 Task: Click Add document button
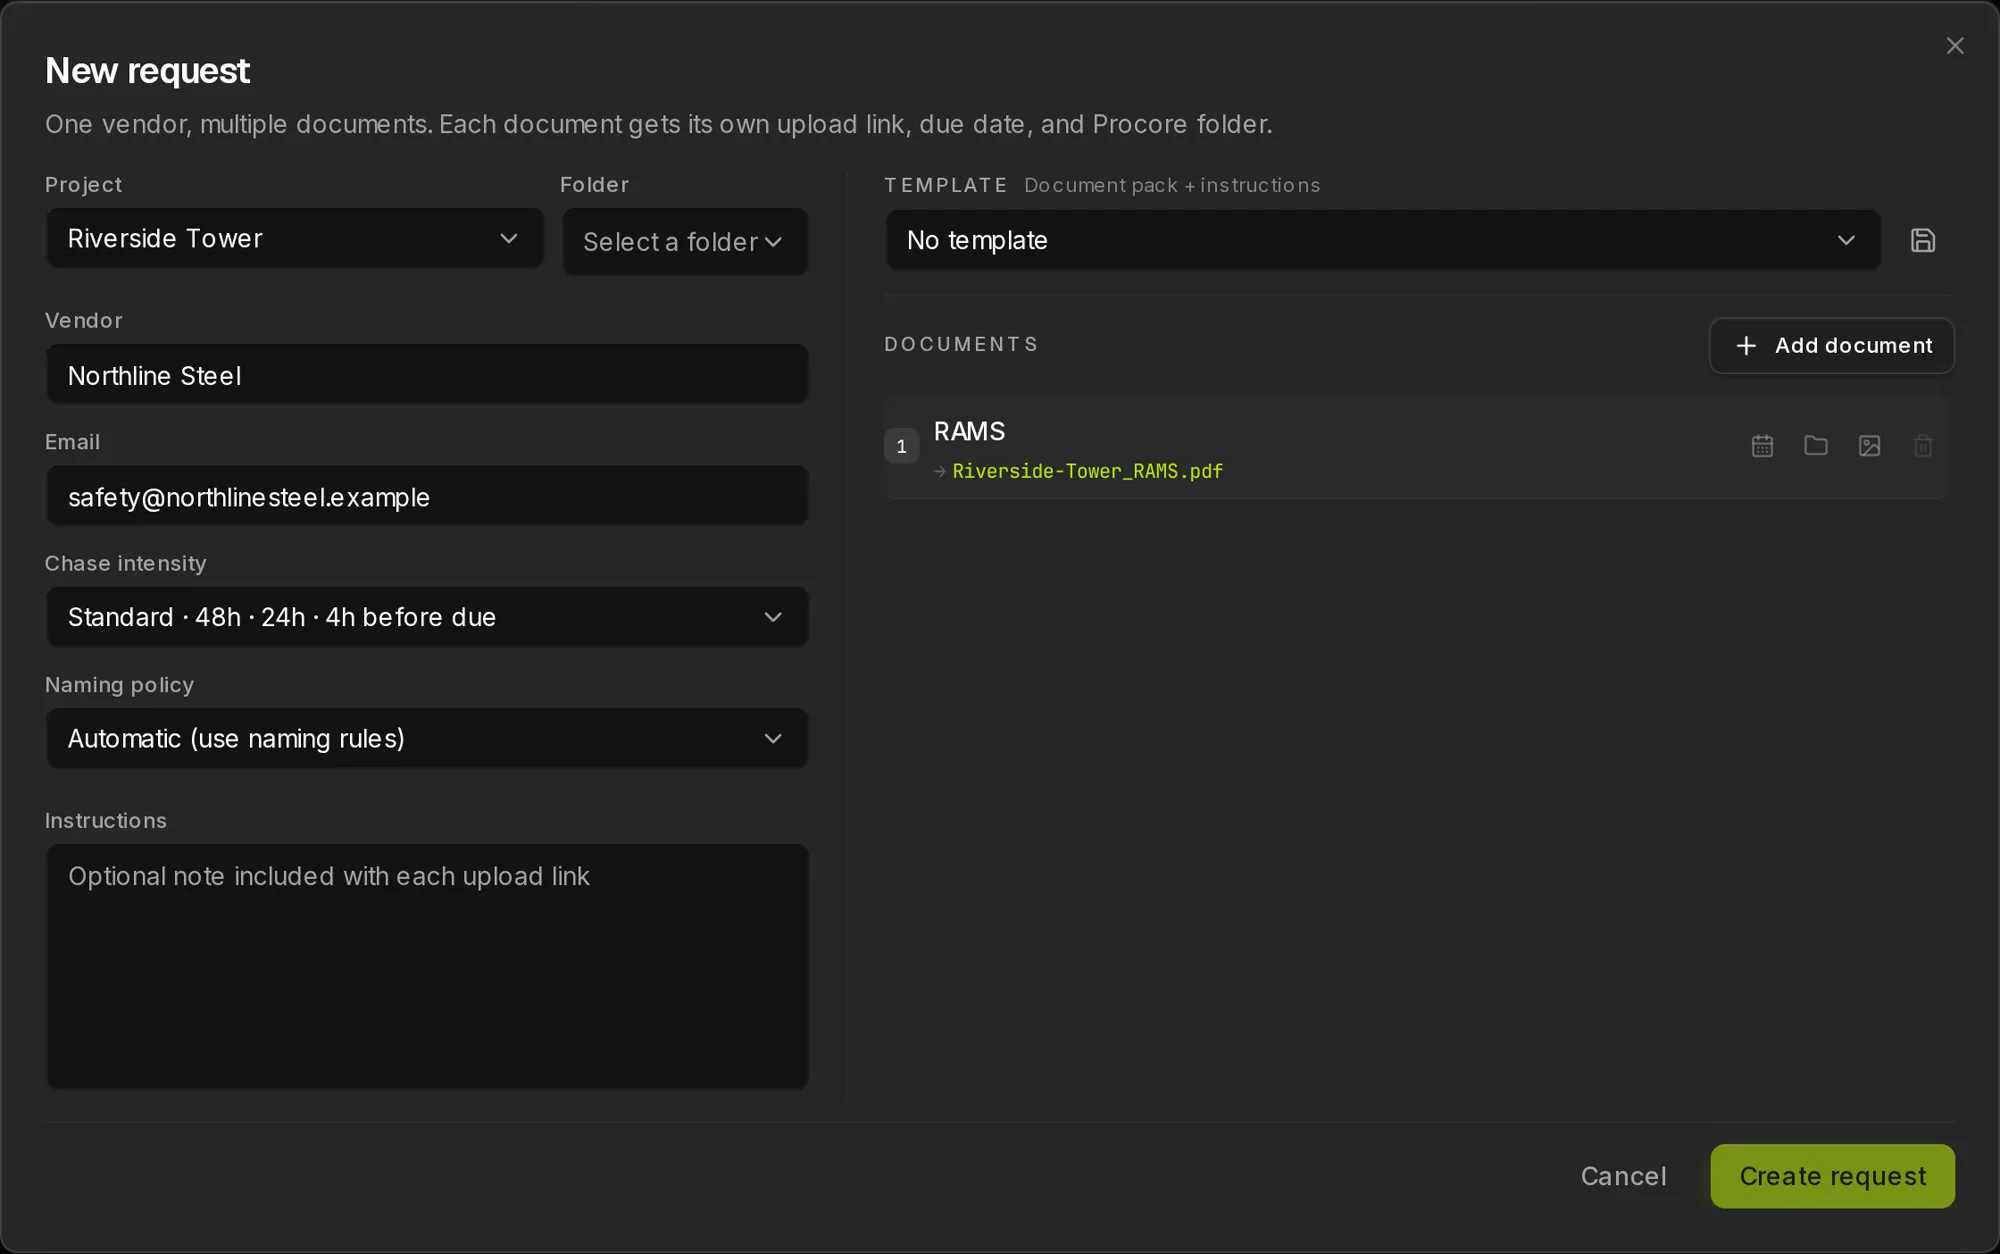pos(1832,346)
